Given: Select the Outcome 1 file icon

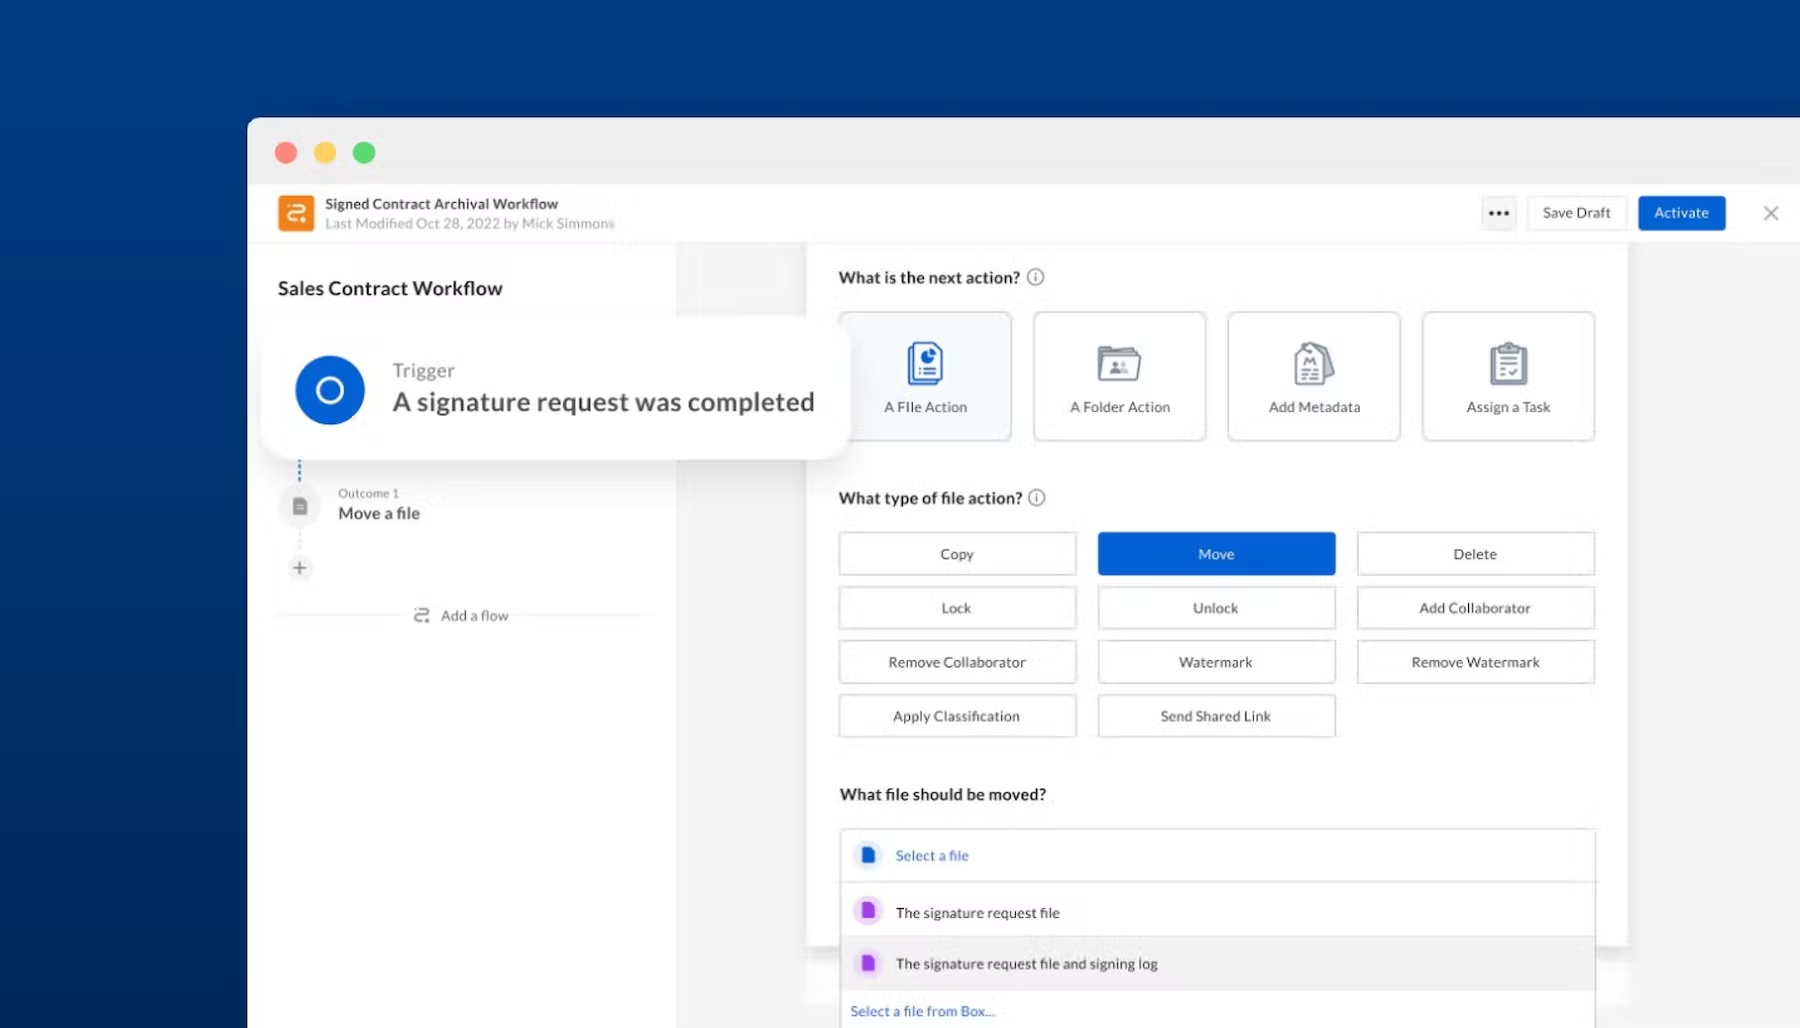Looking at the screenshot, I should (x=299, y=506).
